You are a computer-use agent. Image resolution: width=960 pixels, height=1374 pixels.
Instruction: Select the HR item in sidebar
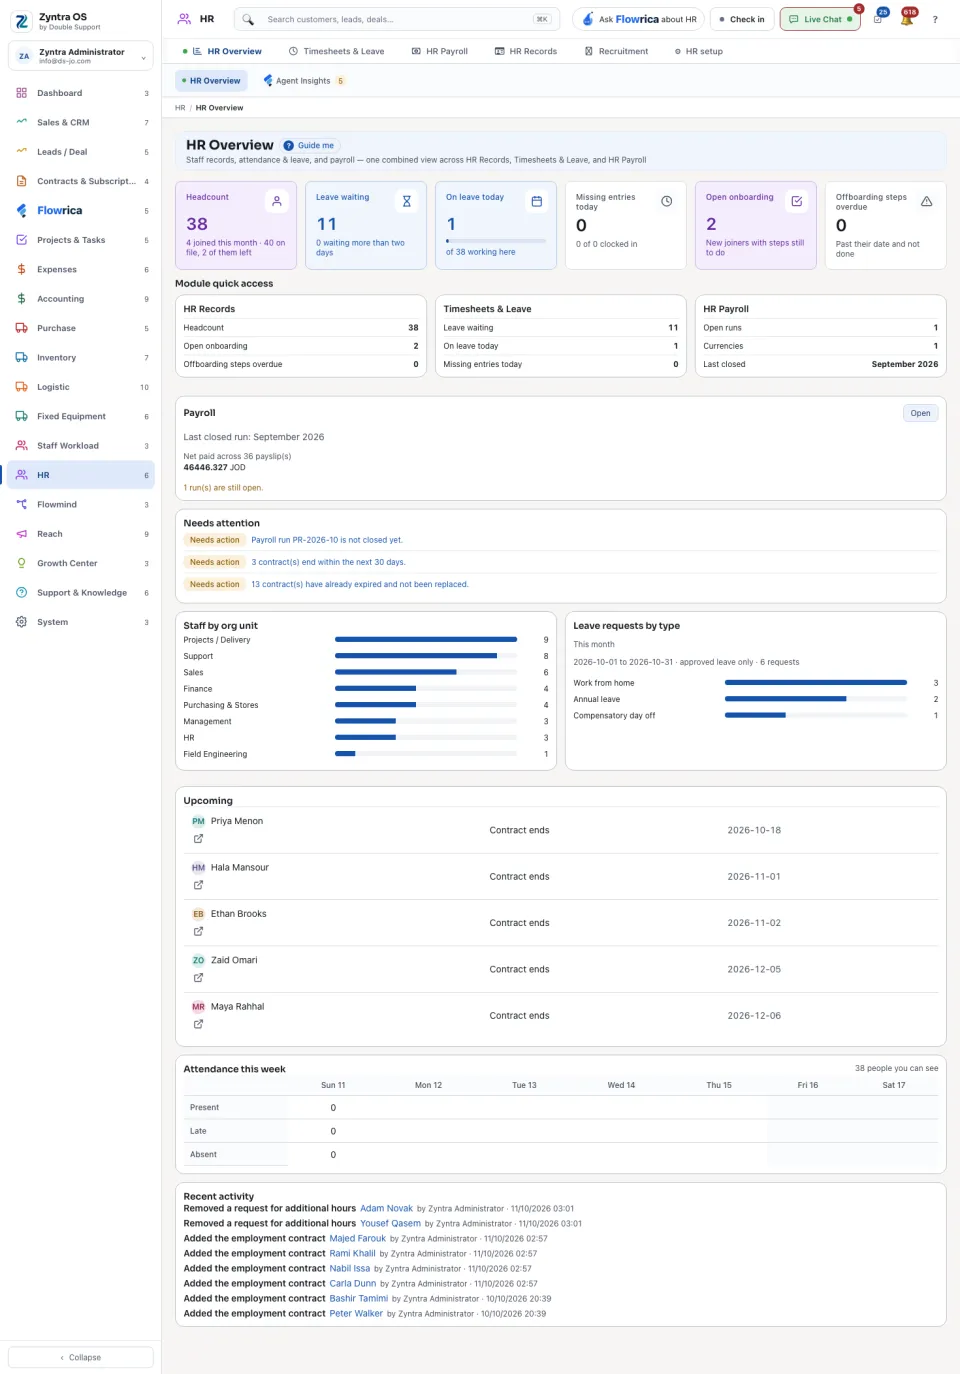81,475
